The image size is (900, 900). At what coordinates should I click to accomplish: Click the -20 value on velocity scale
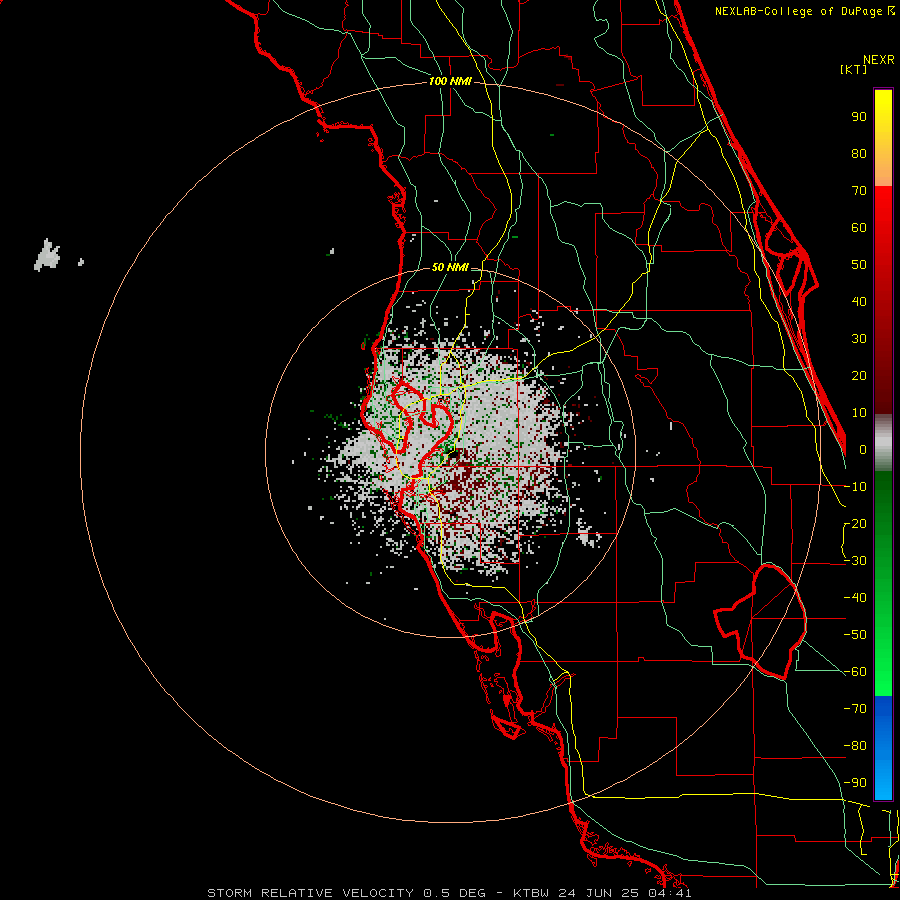pos(855,524)
